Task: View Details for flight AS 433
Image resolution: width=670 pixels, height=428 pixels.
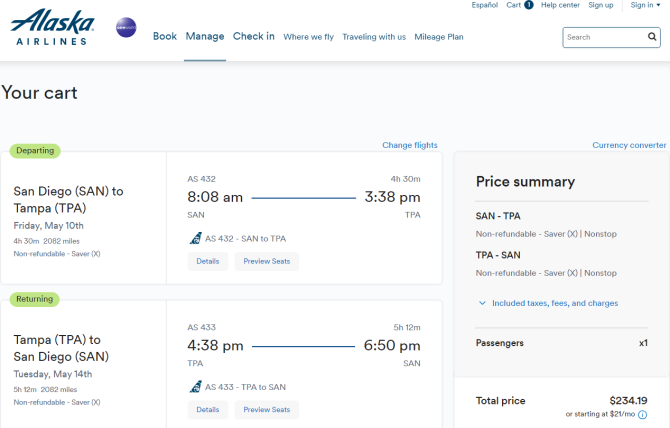Action: coord(208,410)
